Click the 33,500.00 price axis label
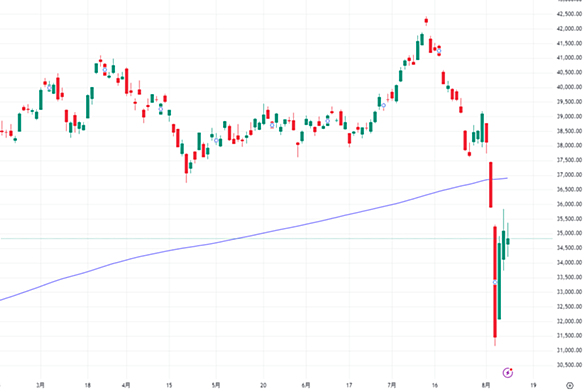Viewport: 586px width, 391px height. (x=569, y=277)
